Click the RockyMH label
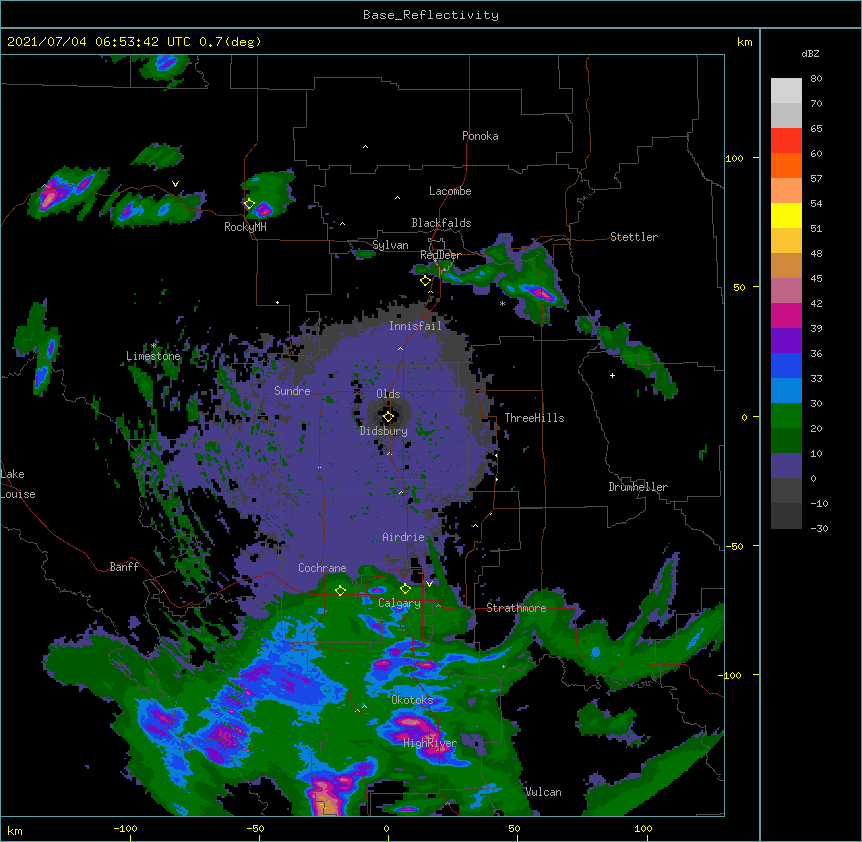The width and height of the screenshot is (862, 842). tap(245, 227)
